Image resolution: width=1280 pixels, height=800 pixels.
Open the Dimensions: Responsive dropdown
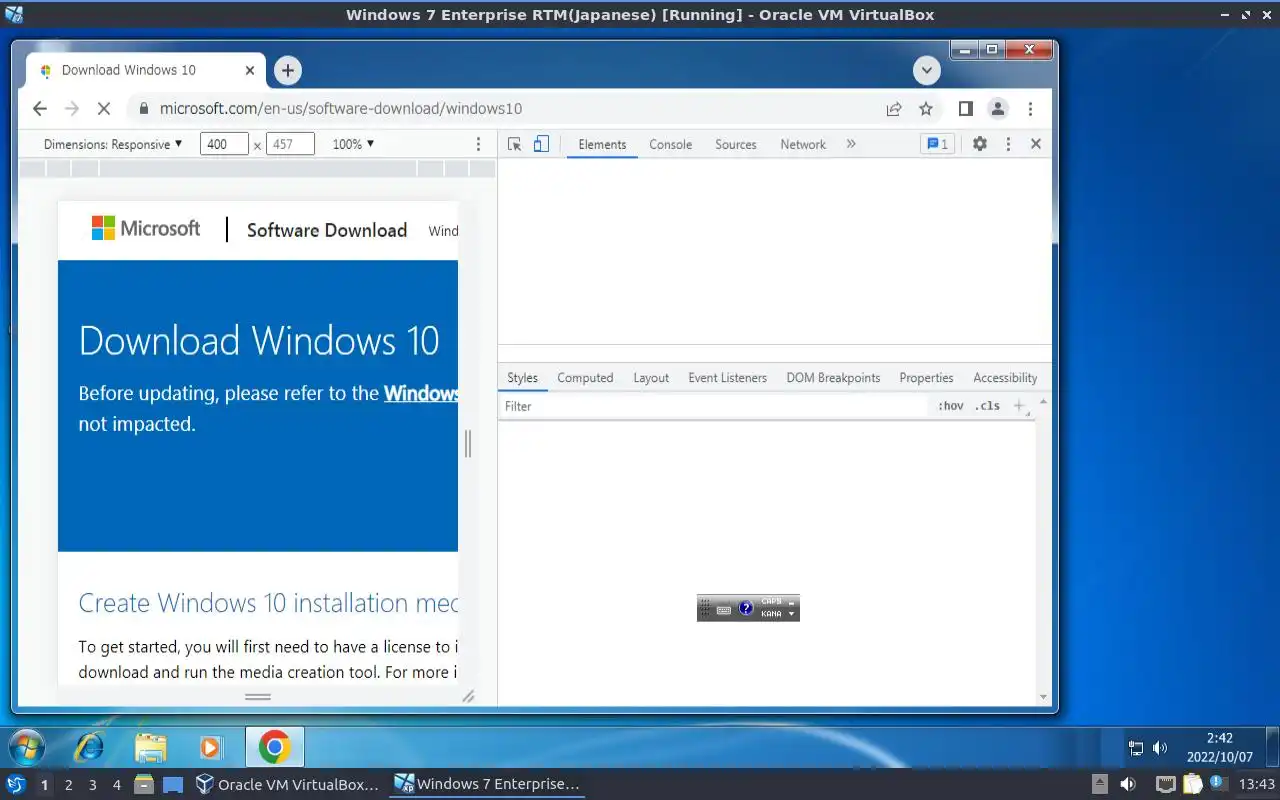coord(113,144)
